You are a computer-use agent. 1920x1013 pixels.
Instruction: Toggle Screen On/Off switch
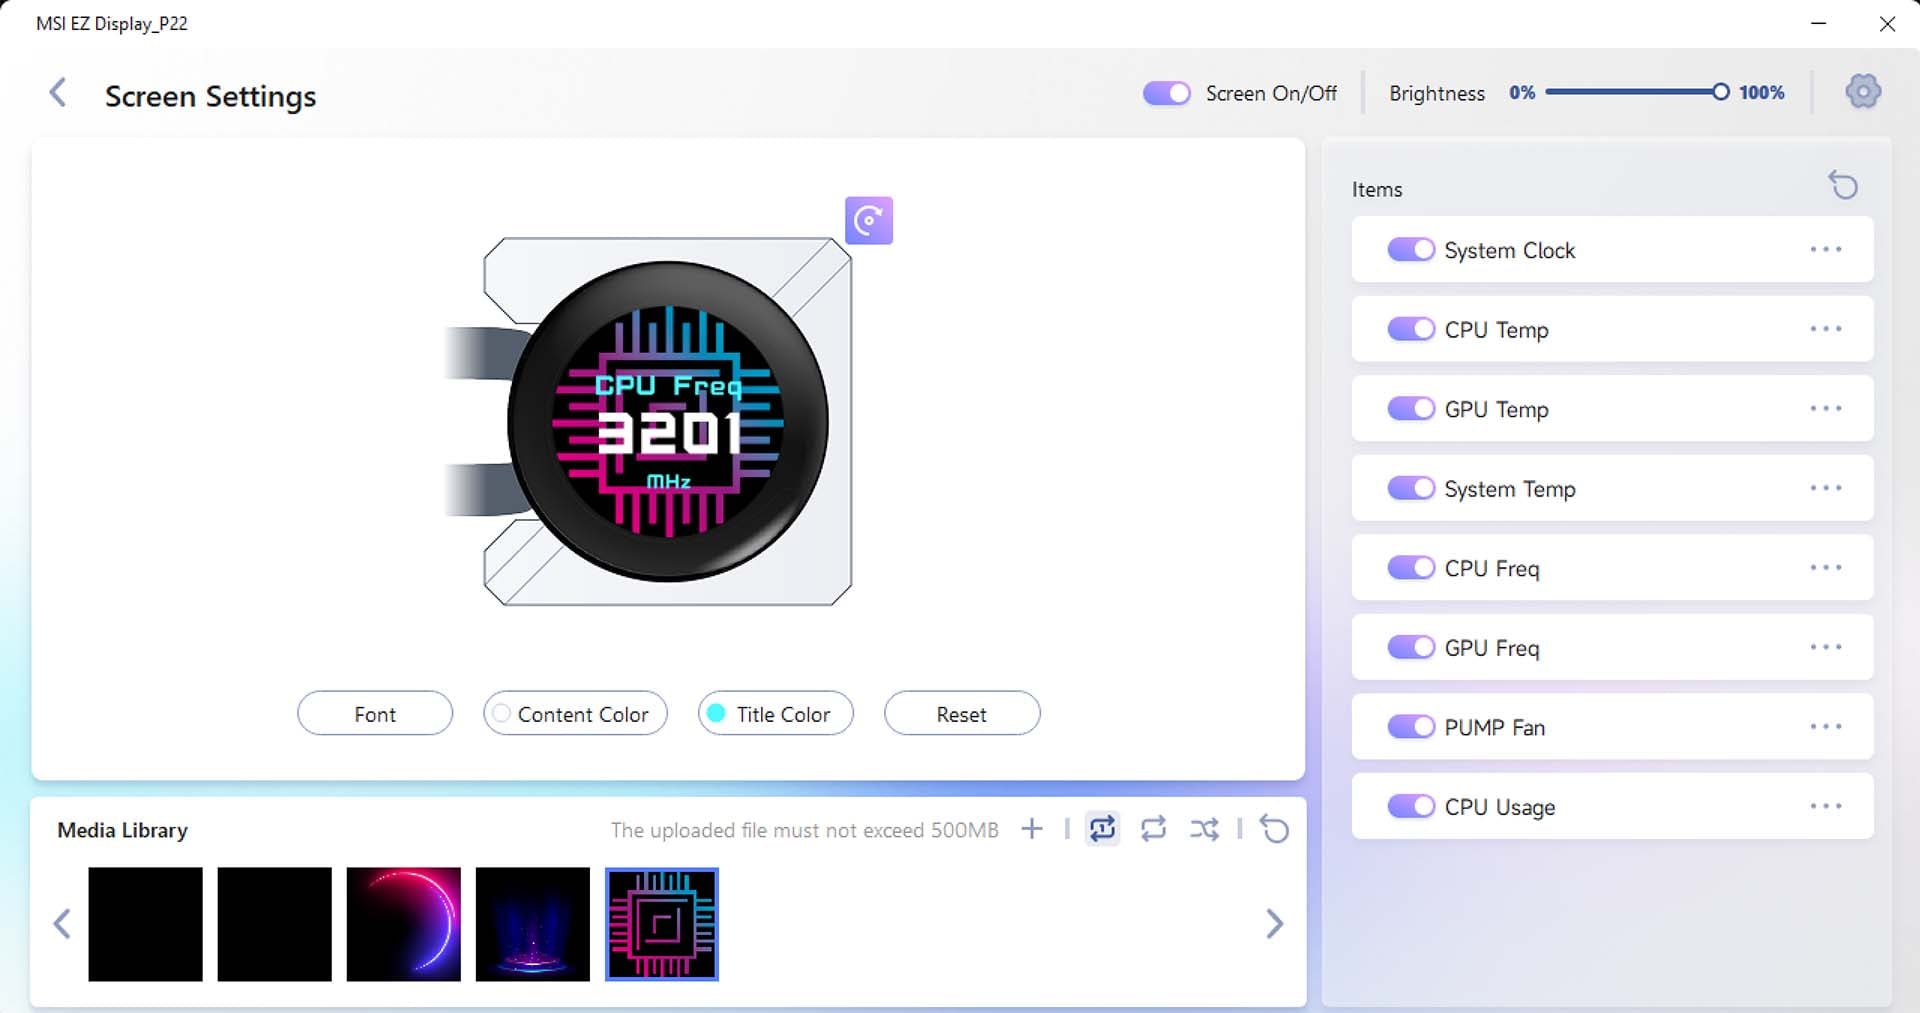click(x=1166, y=93)
